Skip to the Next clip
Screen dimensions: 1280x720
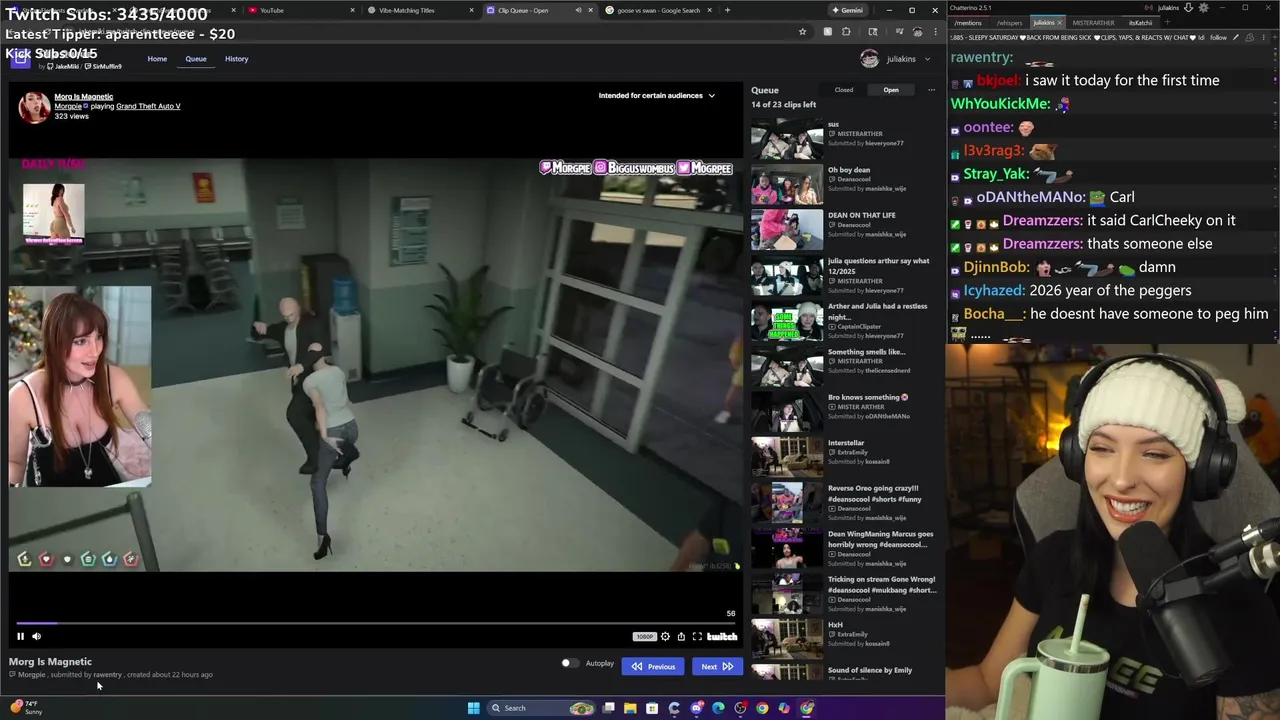(x=717, y=666)
